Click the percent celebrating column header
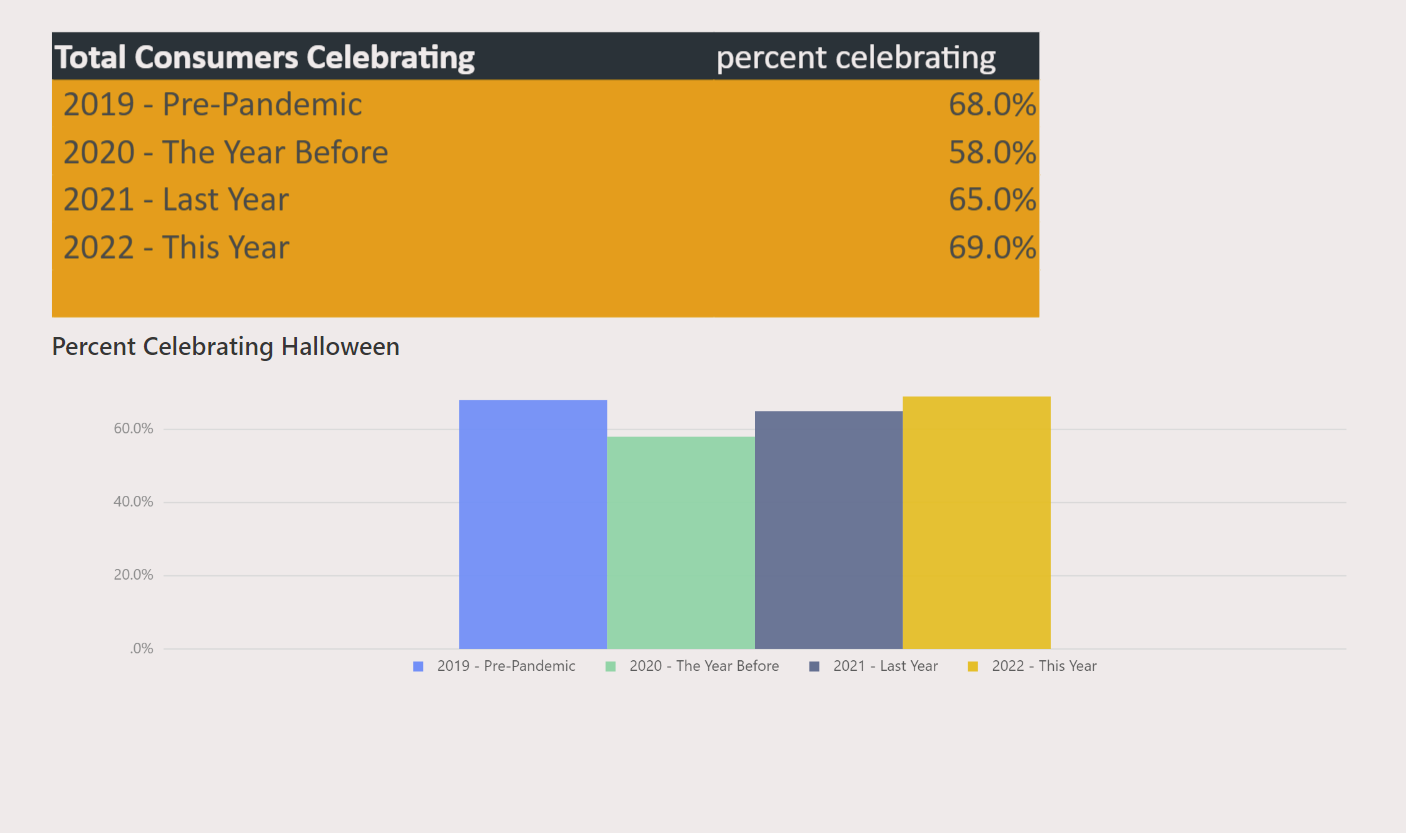Image resolution: width=1406 pixels, height=833 pixels. click(856, 57)
